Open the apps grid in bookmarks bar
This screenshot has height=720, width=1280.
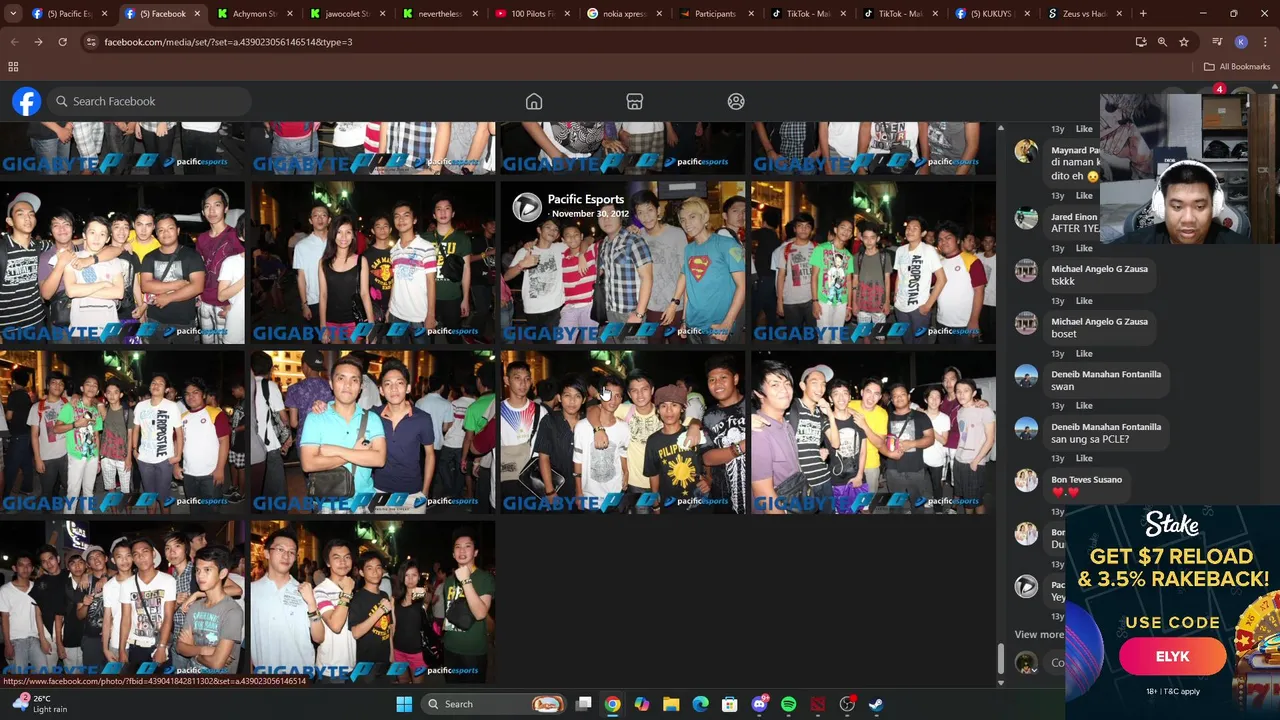coord(13,66)
